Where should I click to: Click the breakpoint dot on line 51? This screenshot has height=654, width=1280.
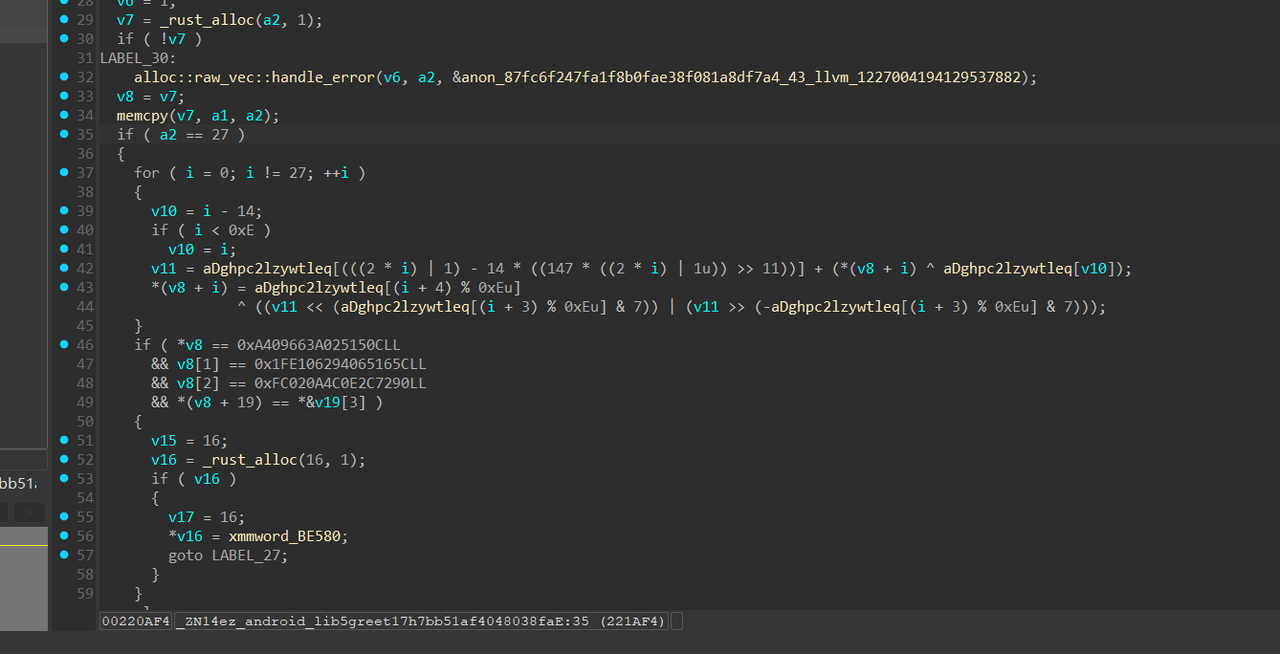click(x=65, y=440)
